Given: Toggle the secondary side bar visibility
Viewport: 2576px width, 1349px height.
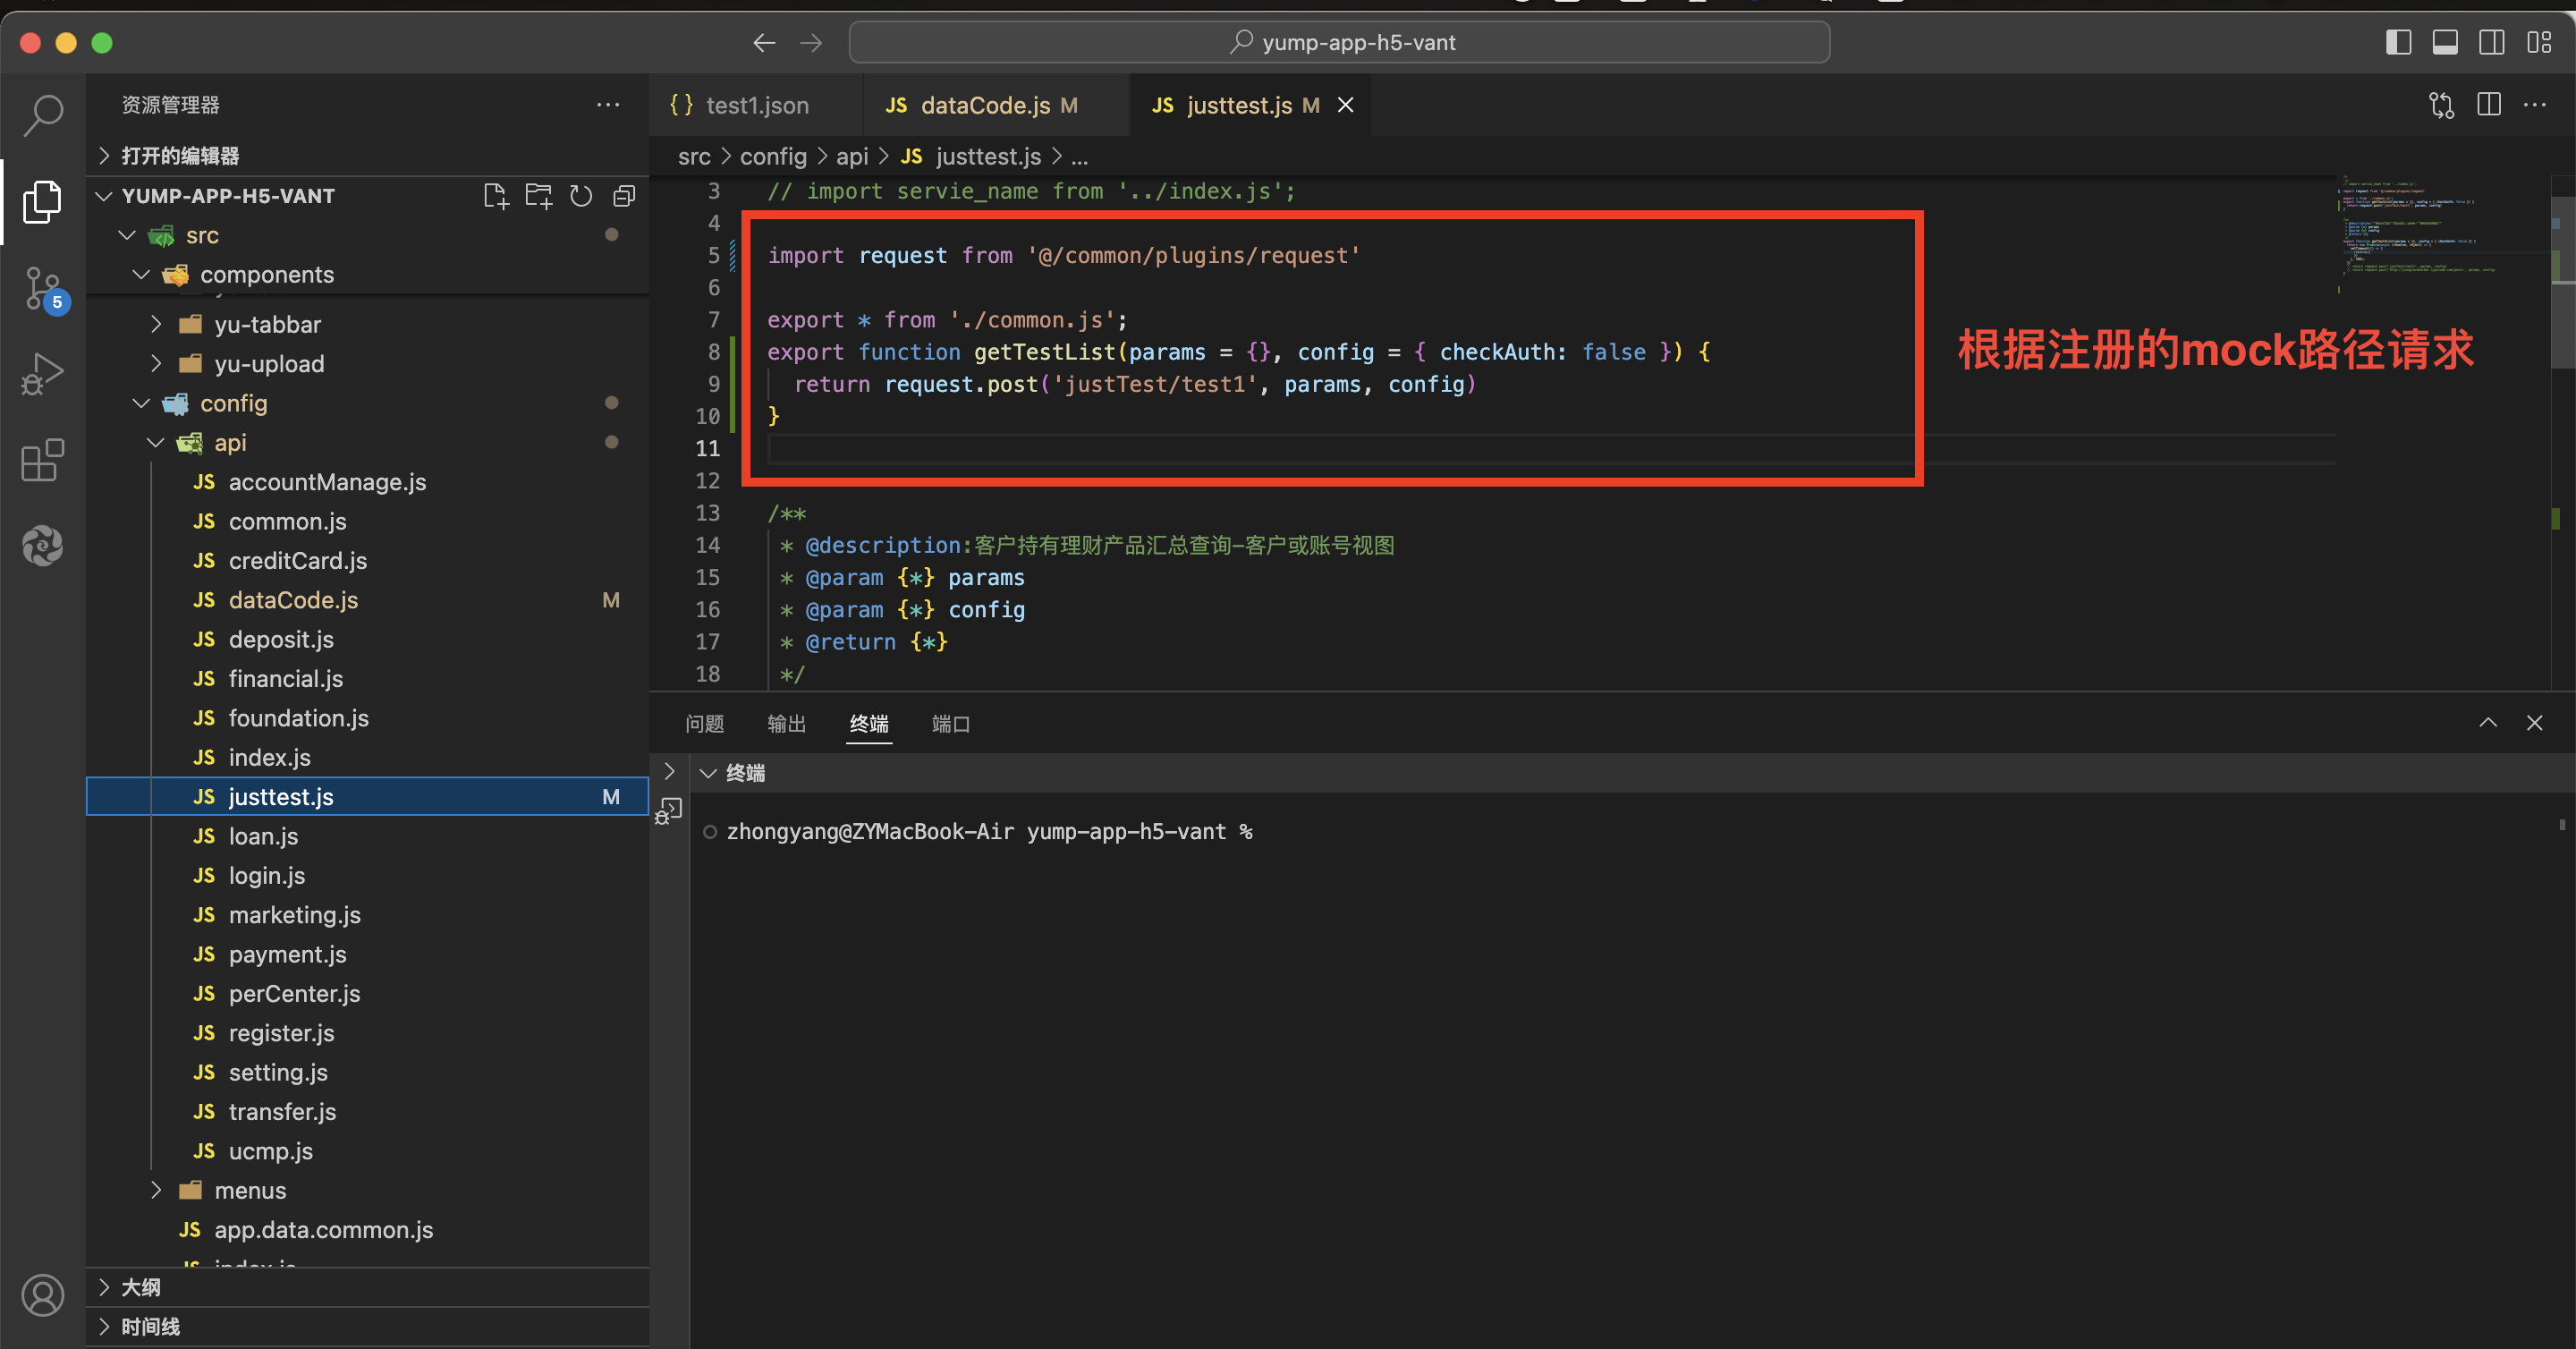Looking at the screenshot, I should point(2492,42).
